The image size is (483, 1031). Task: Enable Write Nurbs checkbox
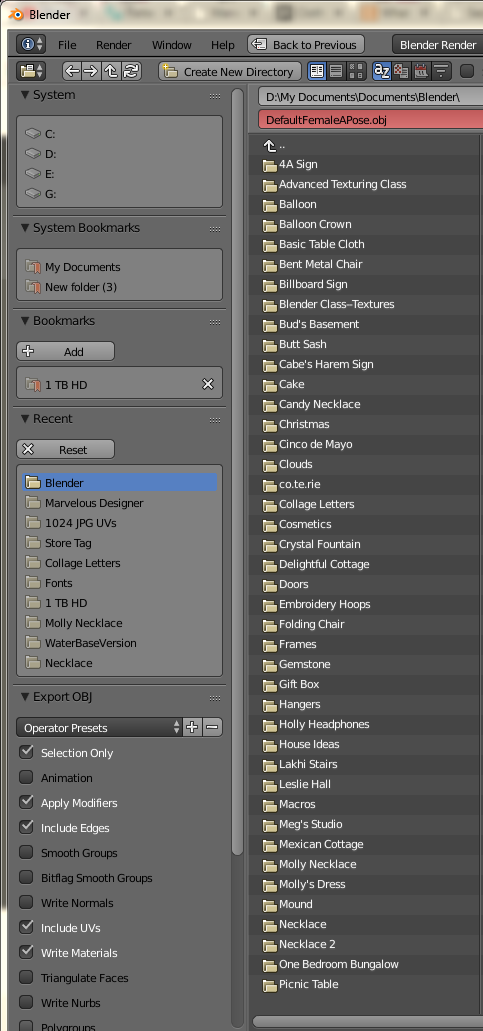click(26, 1002)
